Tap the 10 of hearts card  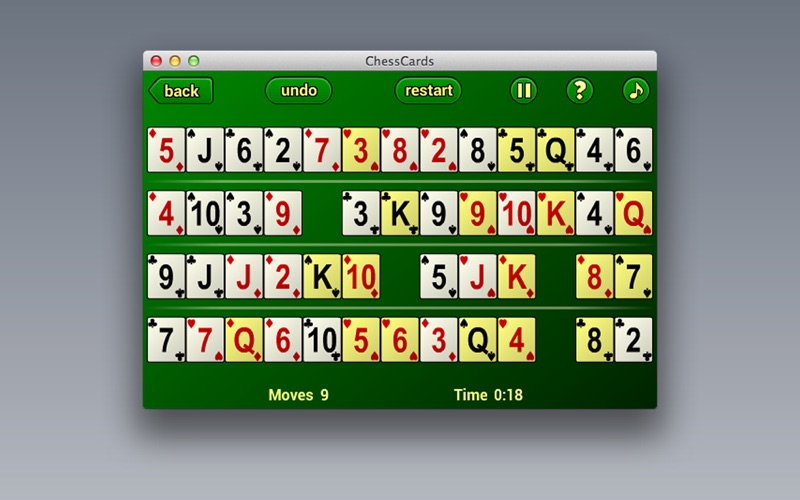point(516,213)
